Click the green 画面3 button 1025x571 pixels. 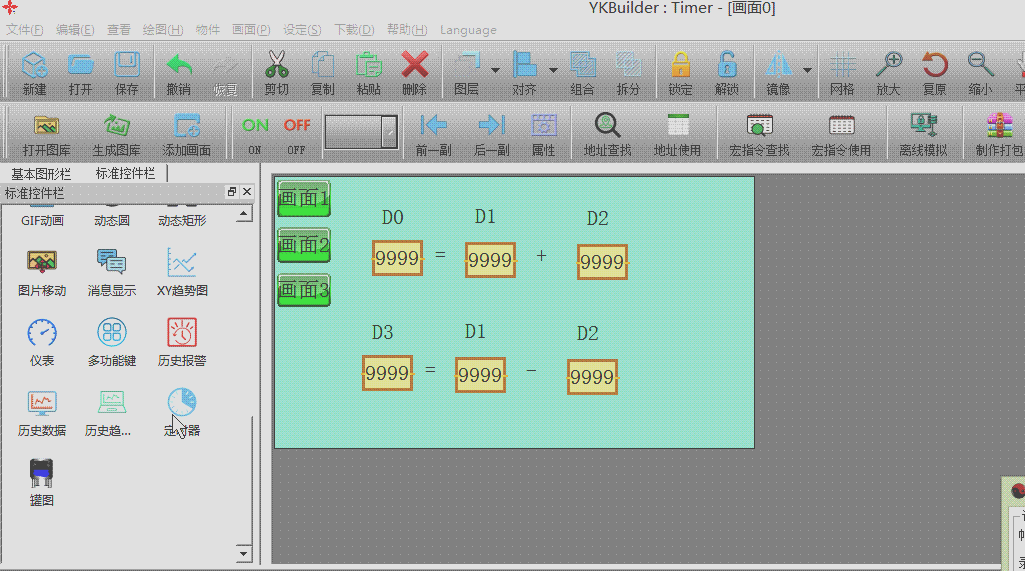303,291
